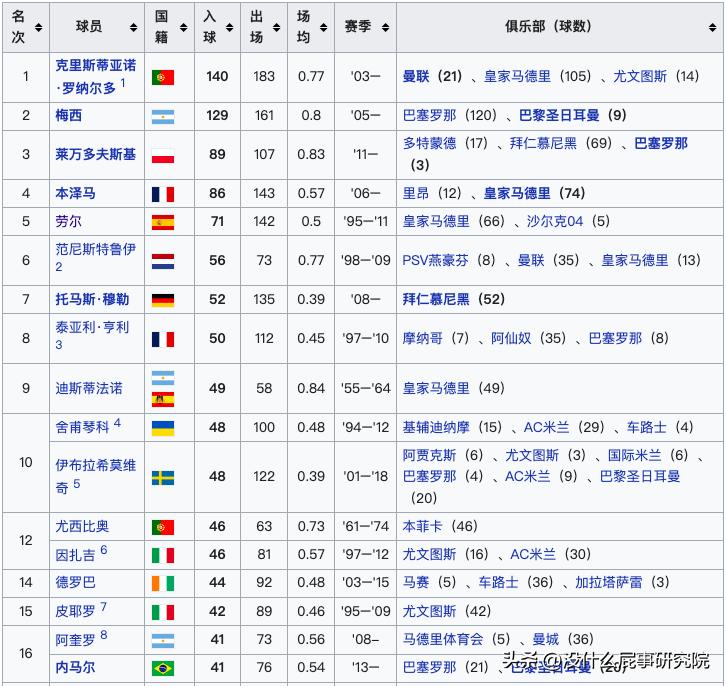Sort table by 俱乐部(球数) column arrows

tap(713, 27)
